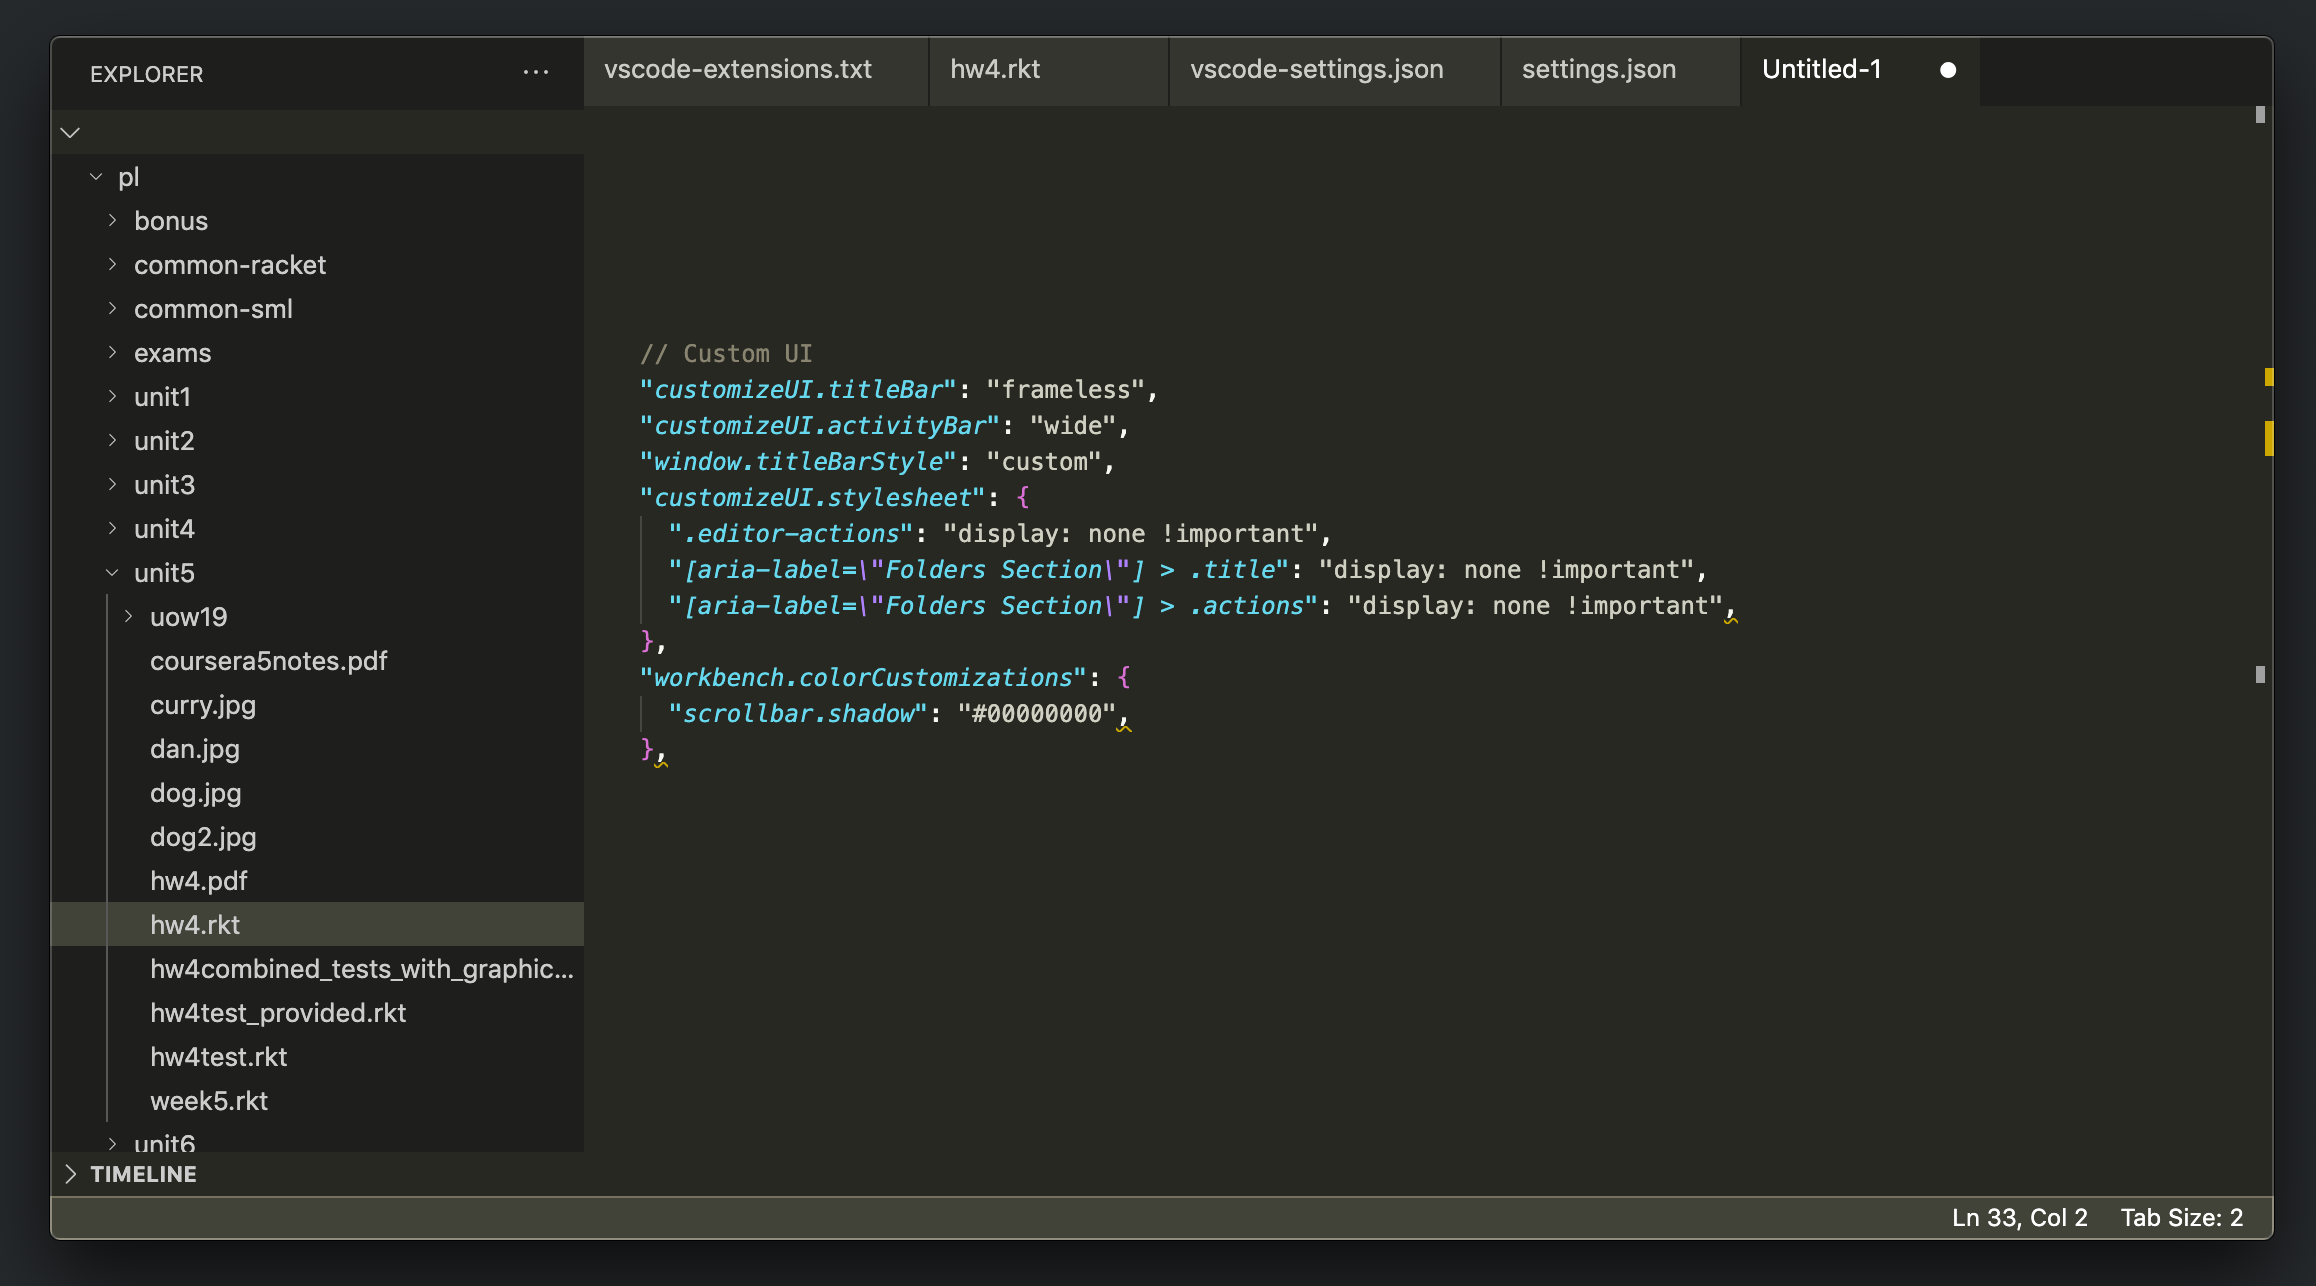Screen dimensions: 2316x1286
Task: Select hw4test_provided.rkt file
Action: tap(278, 1013)
